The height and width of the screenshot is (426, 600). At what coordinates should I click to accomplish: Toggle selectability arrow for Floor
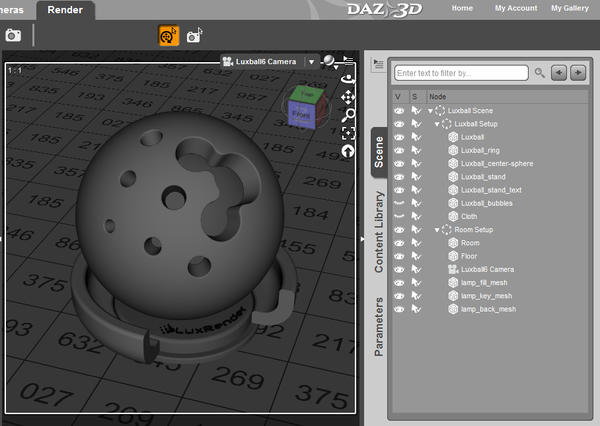(x=416, y=256)
